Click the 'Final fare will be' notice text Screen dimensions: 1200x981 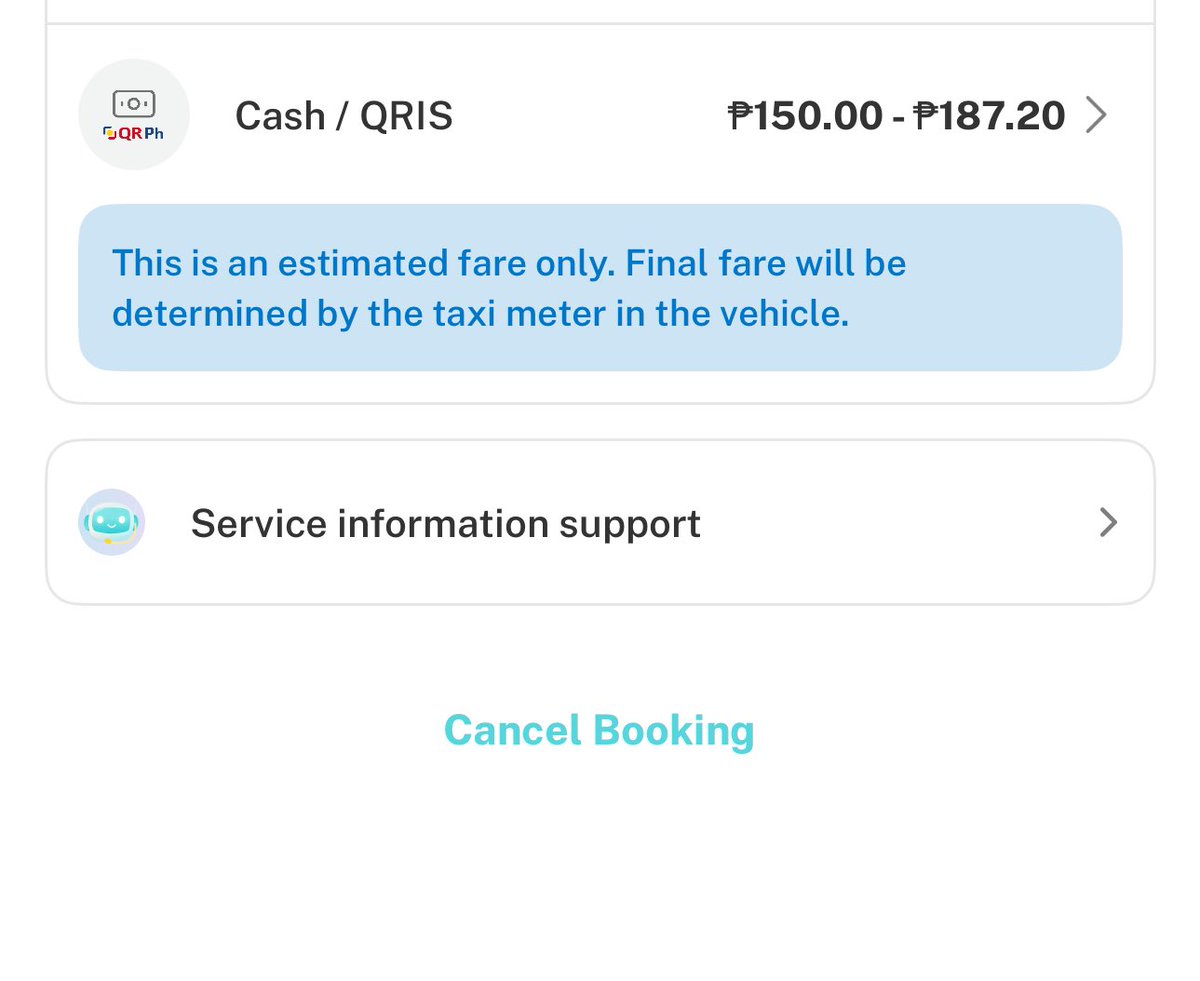click(x=765, y=263)
